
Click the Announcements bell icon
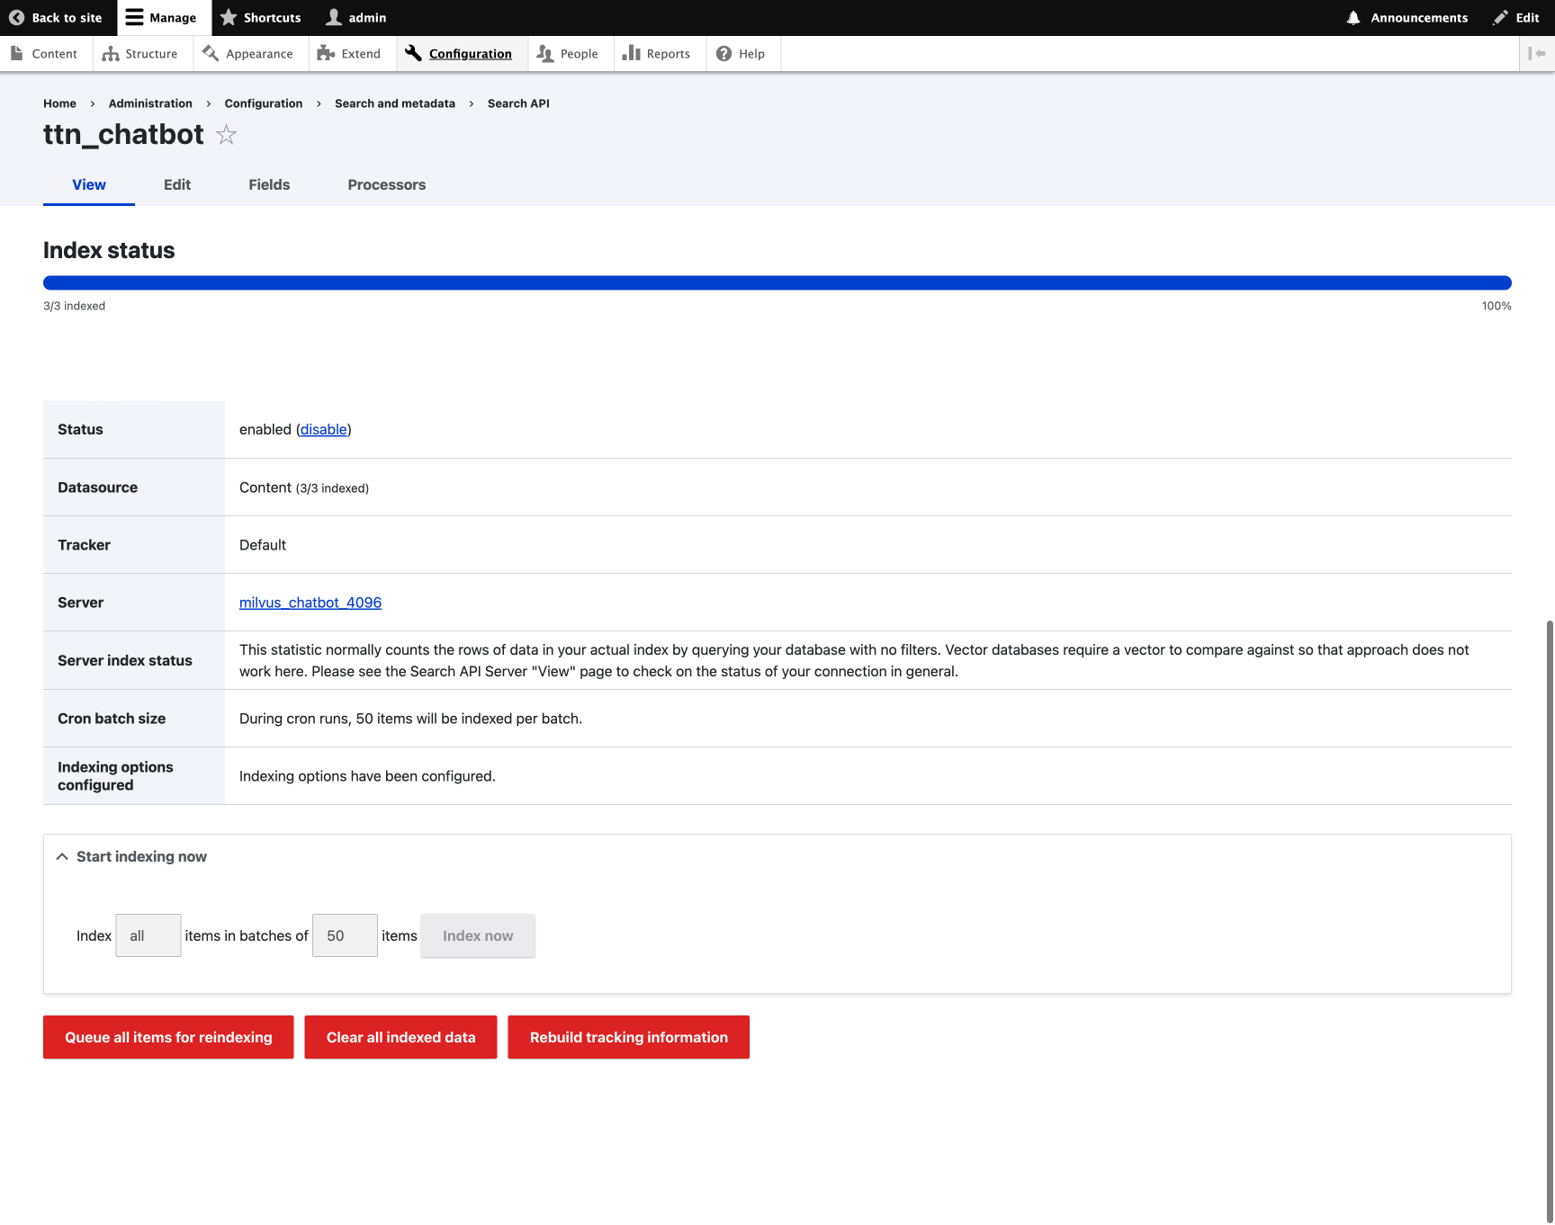click(x=1352, y=17)
